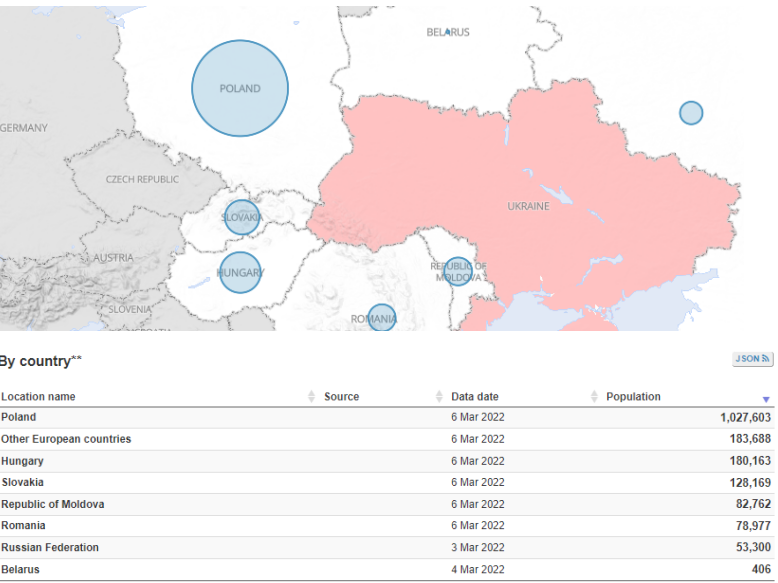The image size is (778, 583).
Task: Click the small Belarus triangle marker
Action: coord(448,31)
